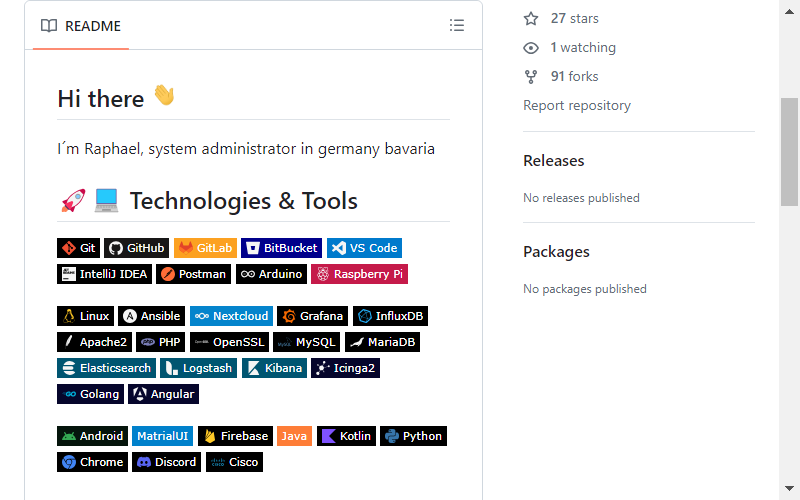800x500 pixels.
Task: Open the Packages heading link
Action: pyautogui.click(x=556, y=252)
